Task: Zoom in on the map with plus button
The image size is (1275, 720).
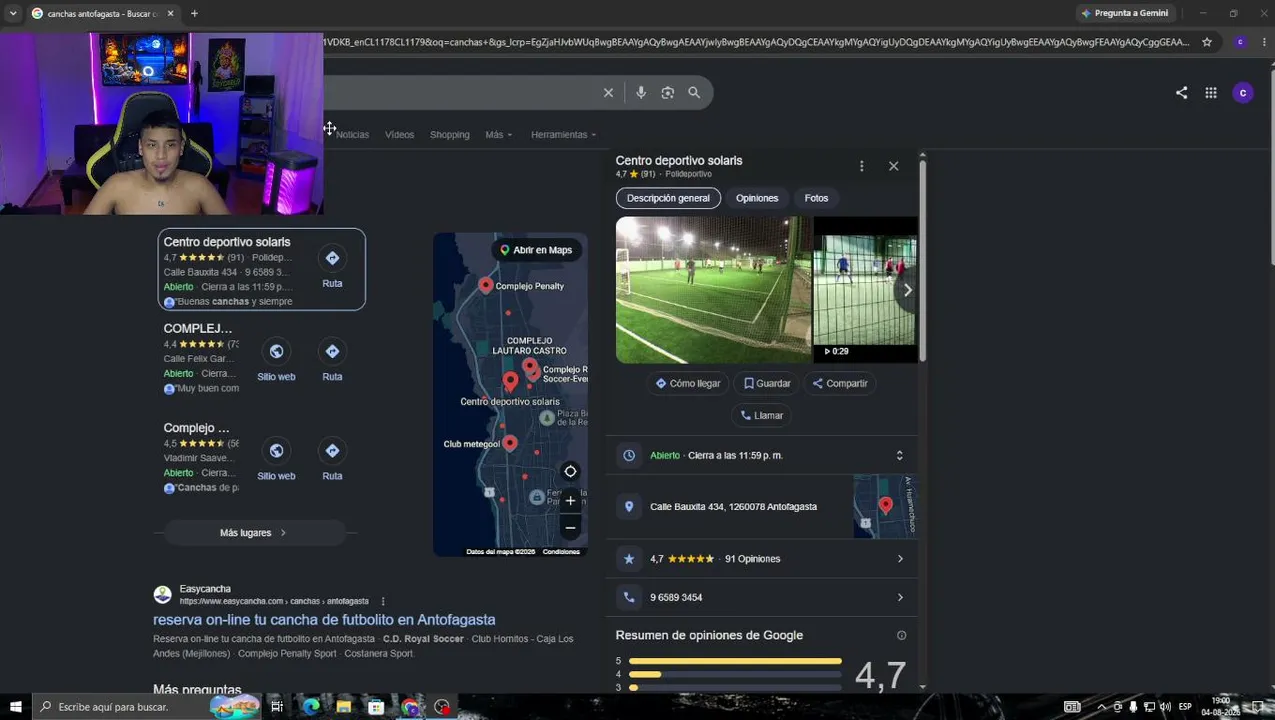Action: 570,501
